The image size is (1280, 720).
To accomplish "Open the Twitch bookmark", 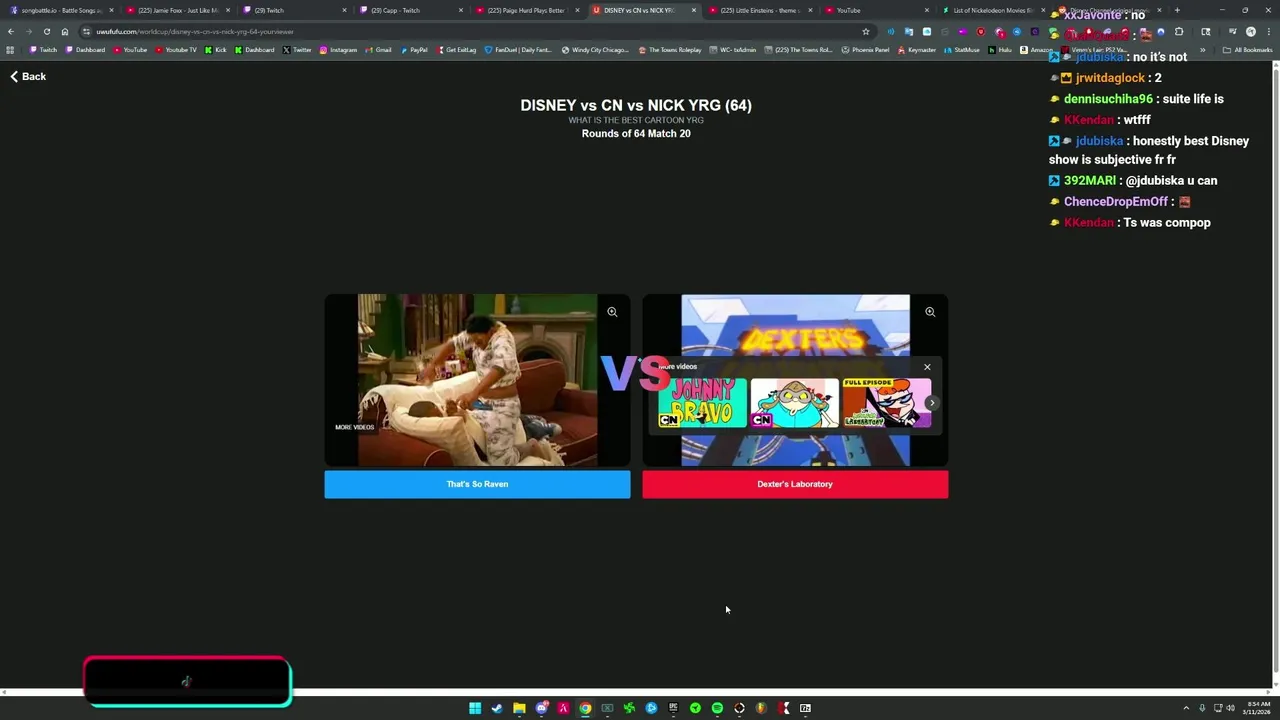I will (43, 50).
